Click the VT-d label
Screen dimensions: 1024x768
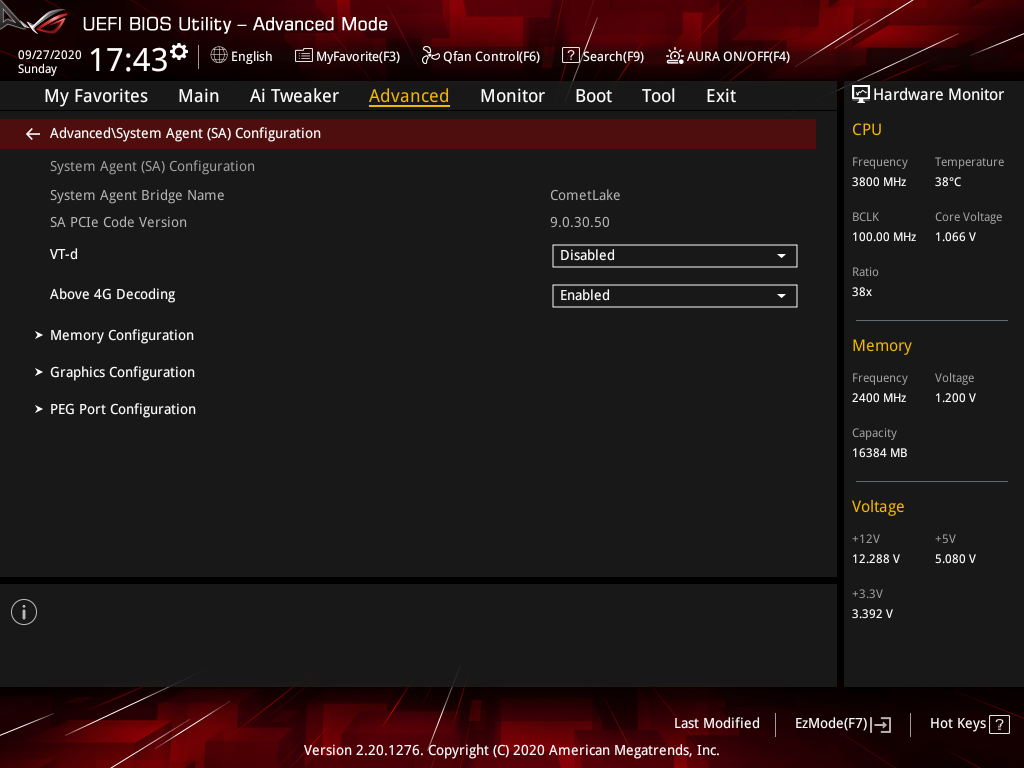[64, 254]
